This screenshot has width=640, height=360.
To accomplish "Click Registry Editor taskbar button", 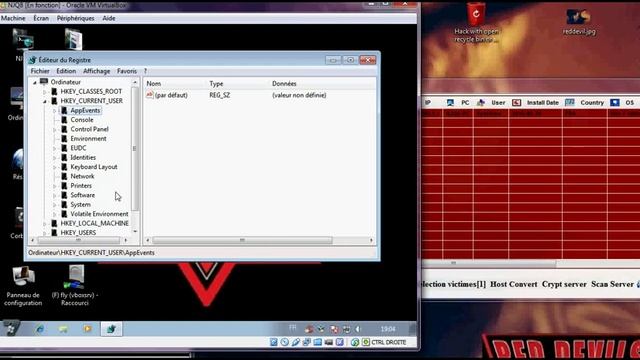I will (111, 329).
